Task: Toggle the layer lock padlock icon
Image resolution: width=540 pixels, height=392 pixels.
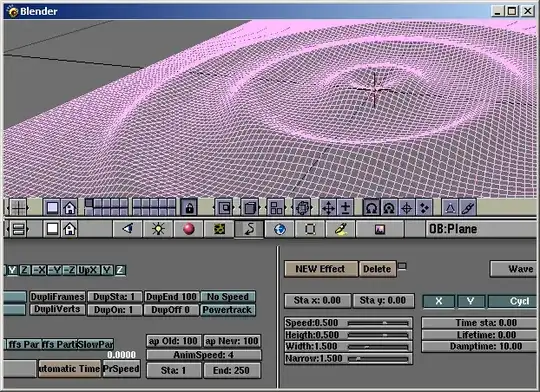Action: 189,208
